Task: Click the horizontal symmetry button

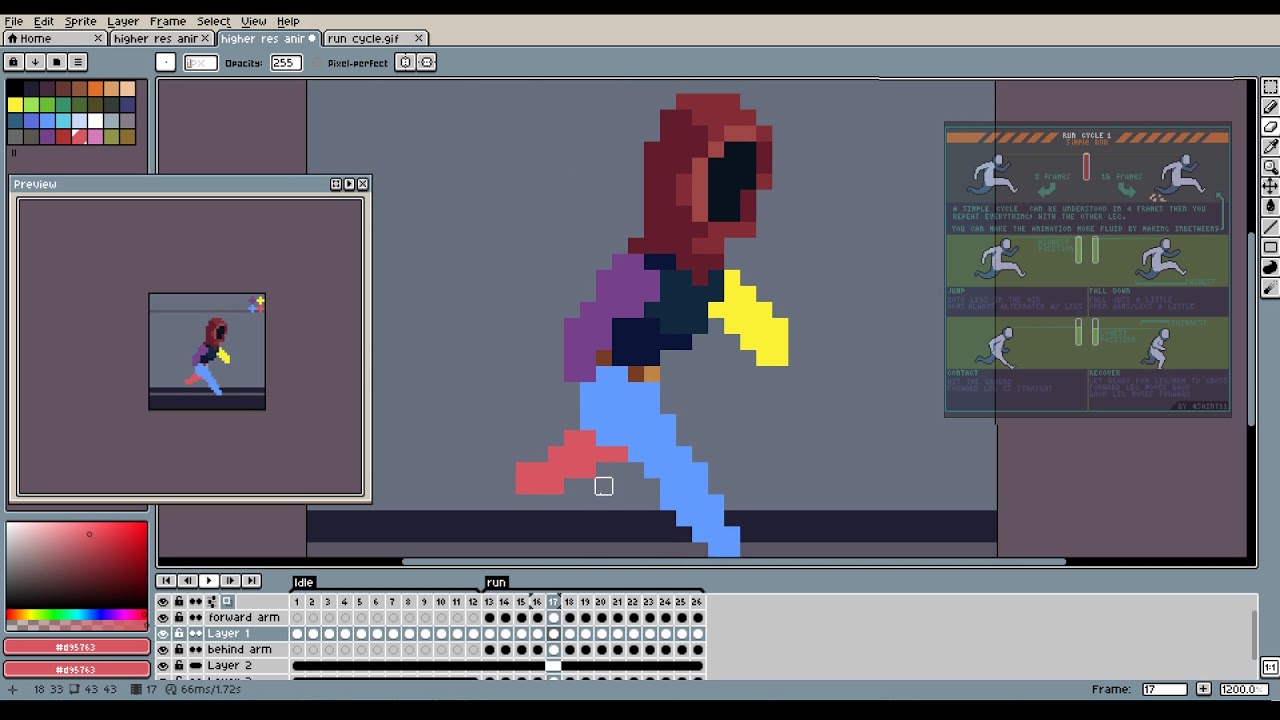Action: click(x=405, y=62)
